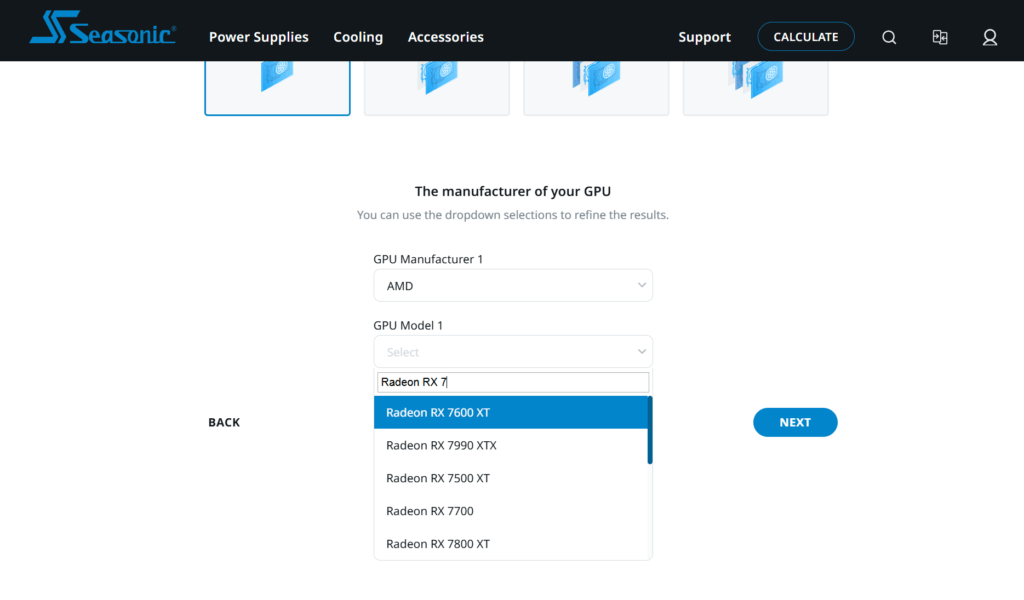Click the NEXT button
This screenshot has width=1024, height=600.
tap(795, 422)
